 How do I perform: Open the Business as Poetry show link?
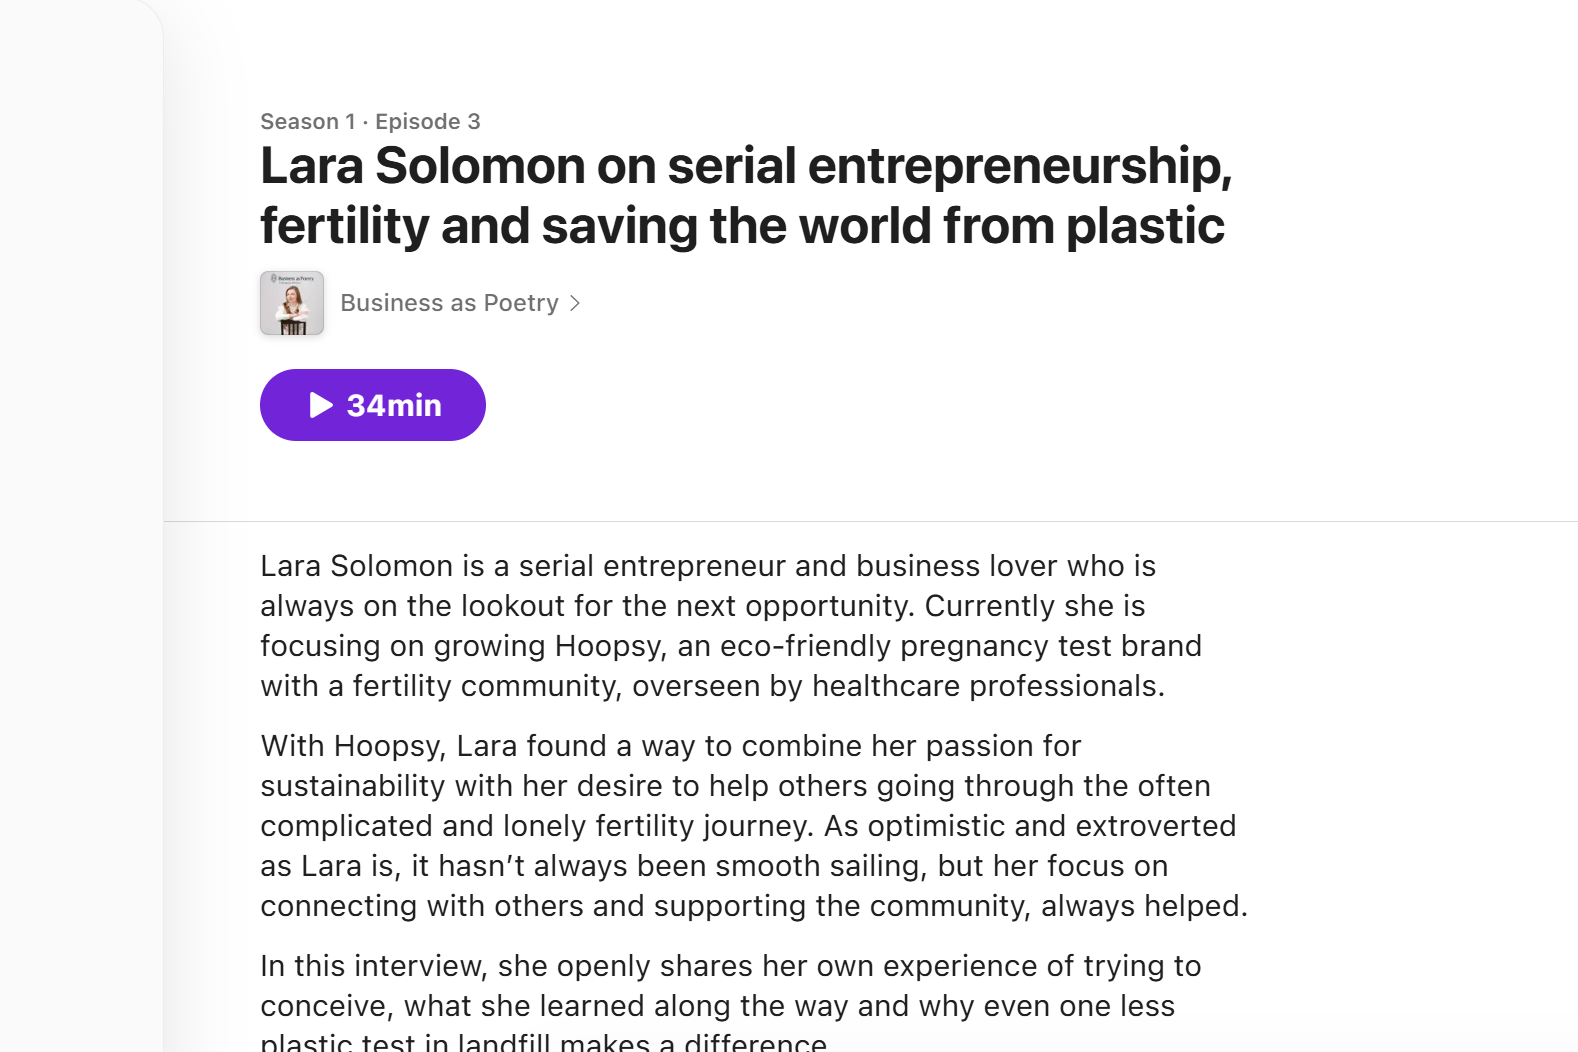[x=449, y=303]
